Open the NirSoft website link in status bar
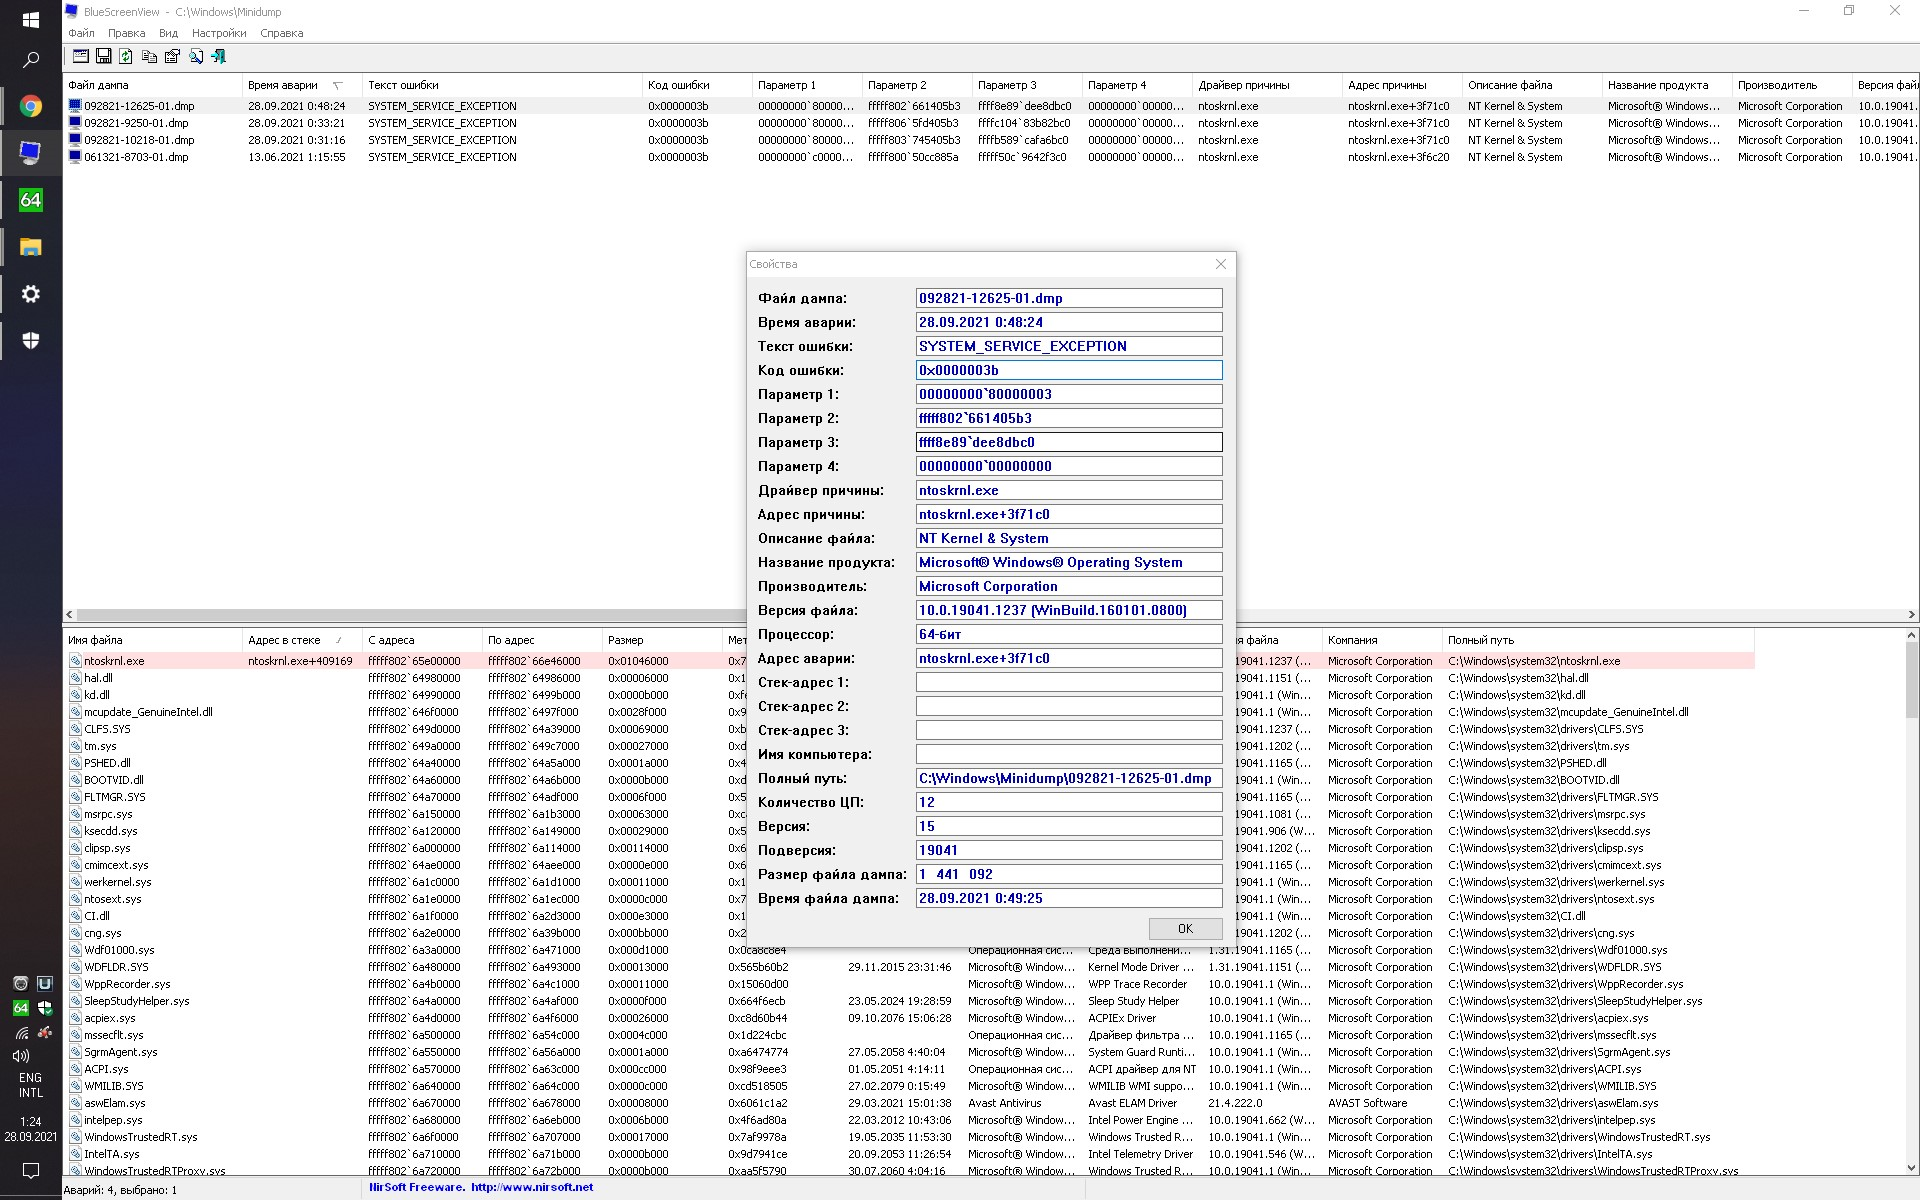This screenshot has height=1200, width=1920. click(531, 1188)
